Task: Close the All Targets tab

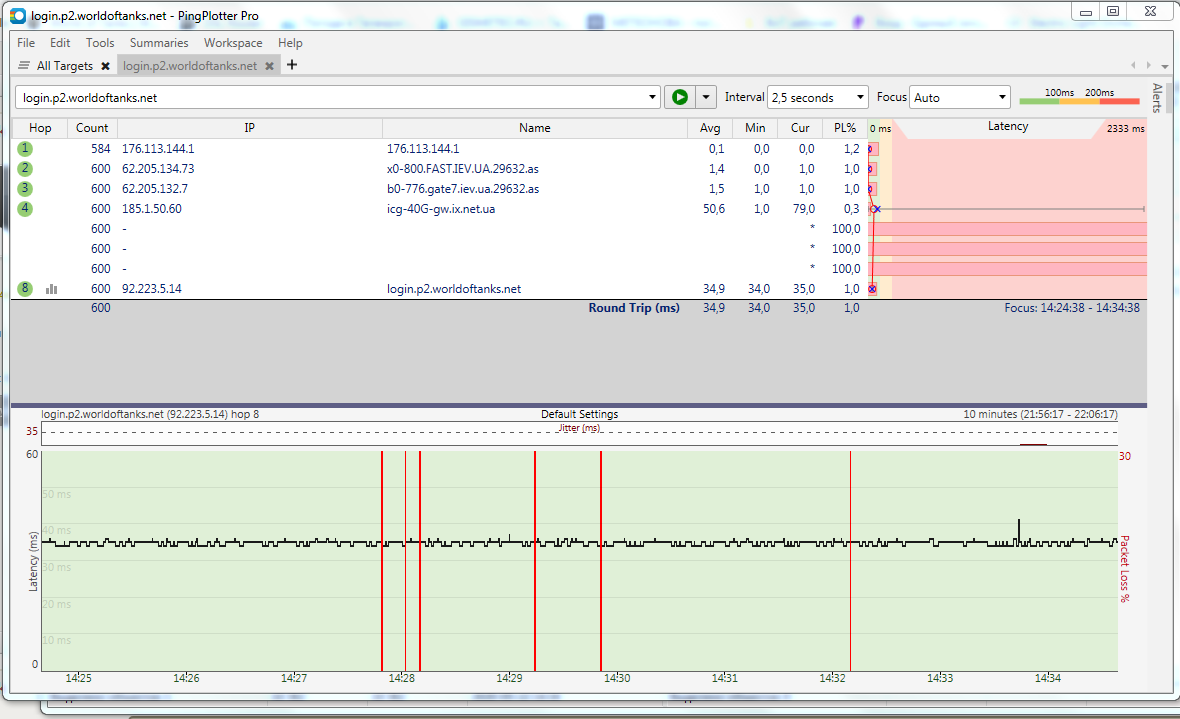Action: [x=105, y=66]
